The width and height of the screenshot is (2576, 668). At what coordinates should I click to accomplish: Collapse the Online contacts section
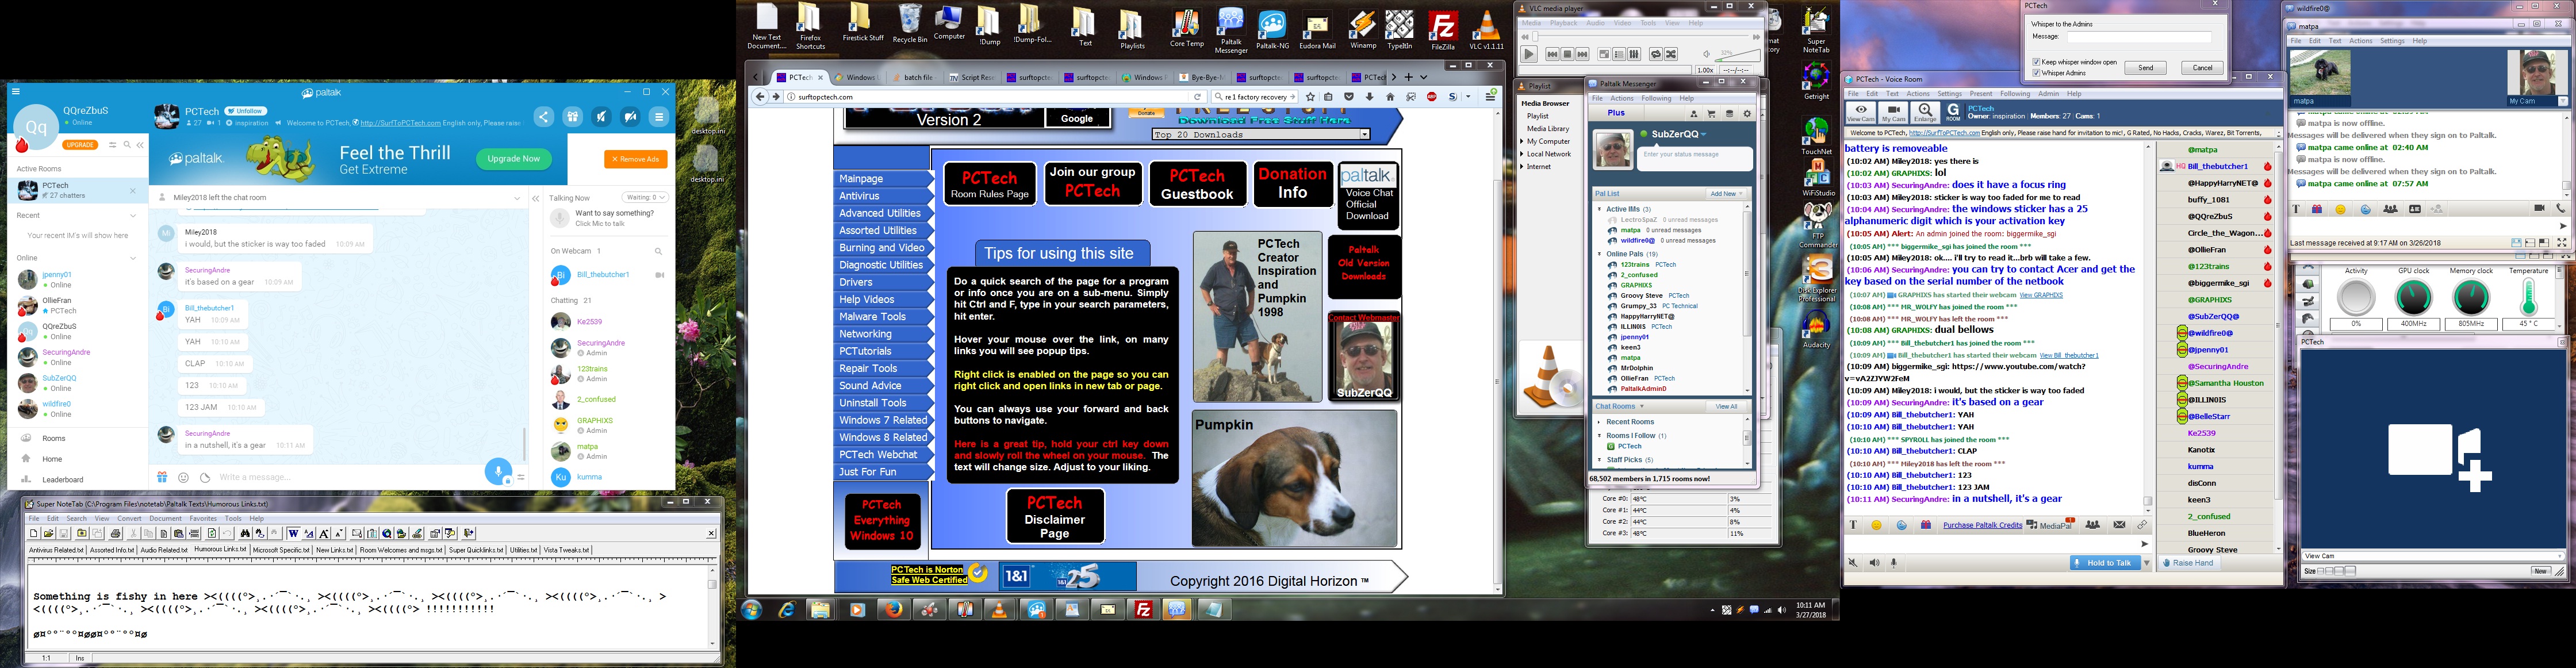coord(132,258)
